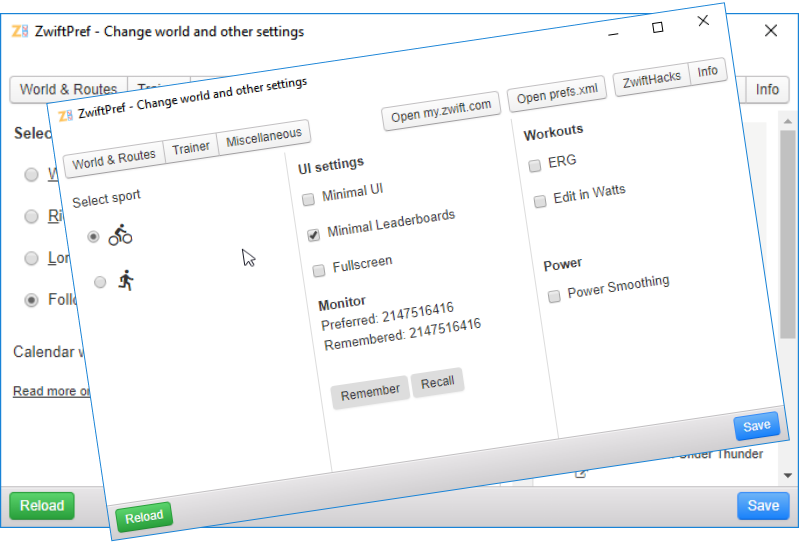
Task: Click the Save button in back window
Action: coord(763,506)
